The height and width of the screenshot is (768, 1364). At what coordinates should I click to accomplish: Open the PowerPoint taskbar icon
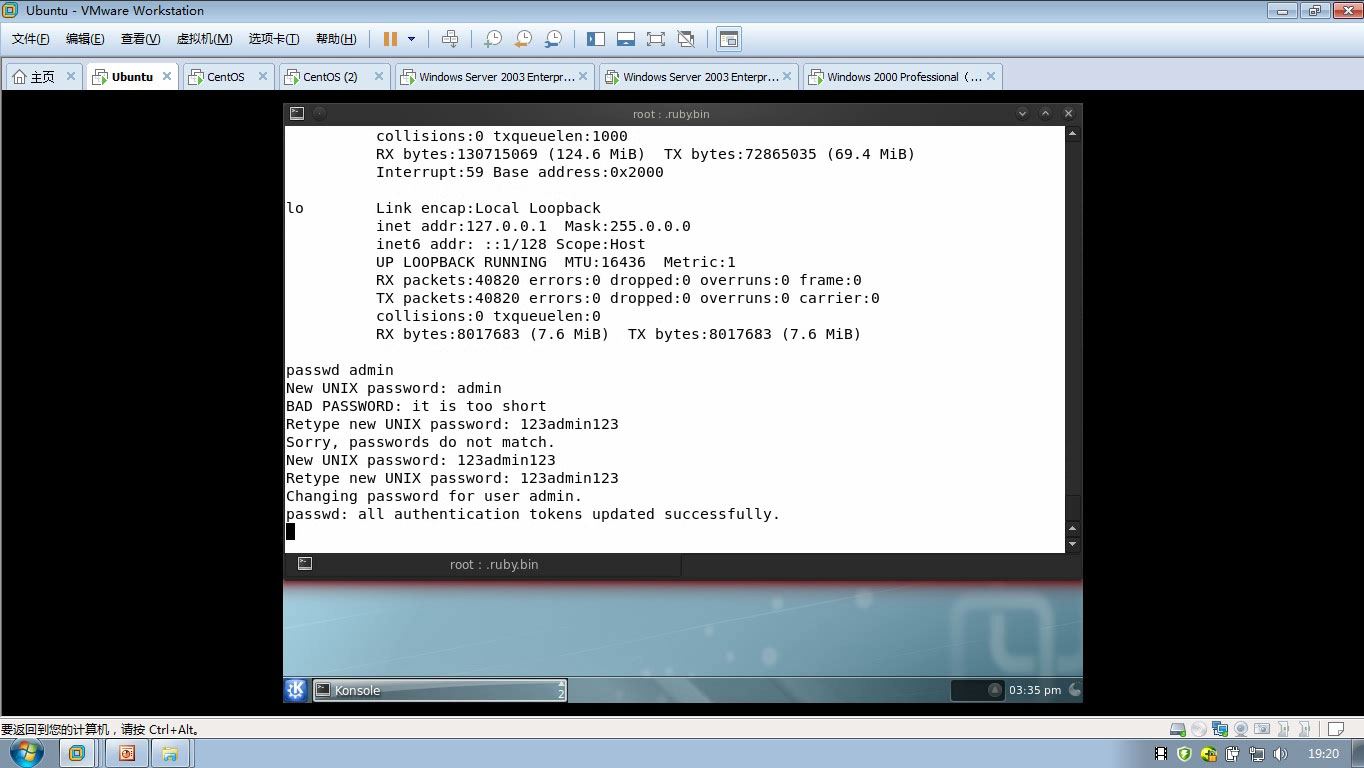point(127,753)
